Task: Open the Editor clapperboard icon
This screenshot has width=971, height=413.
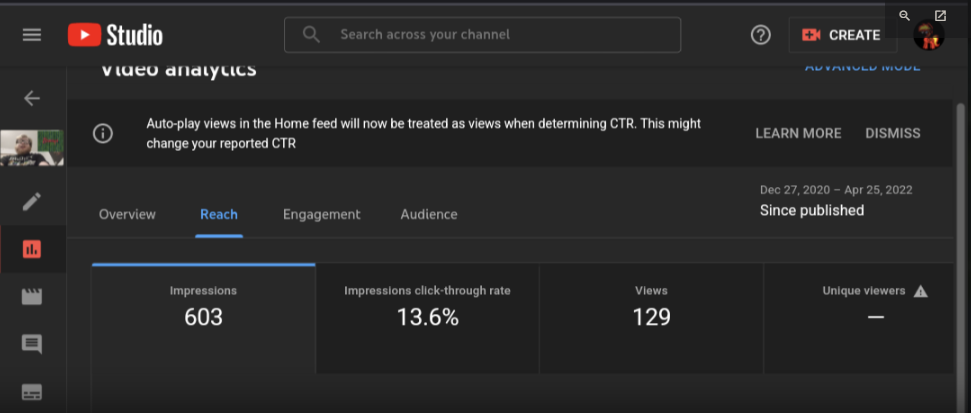Action: coord(32,297)
